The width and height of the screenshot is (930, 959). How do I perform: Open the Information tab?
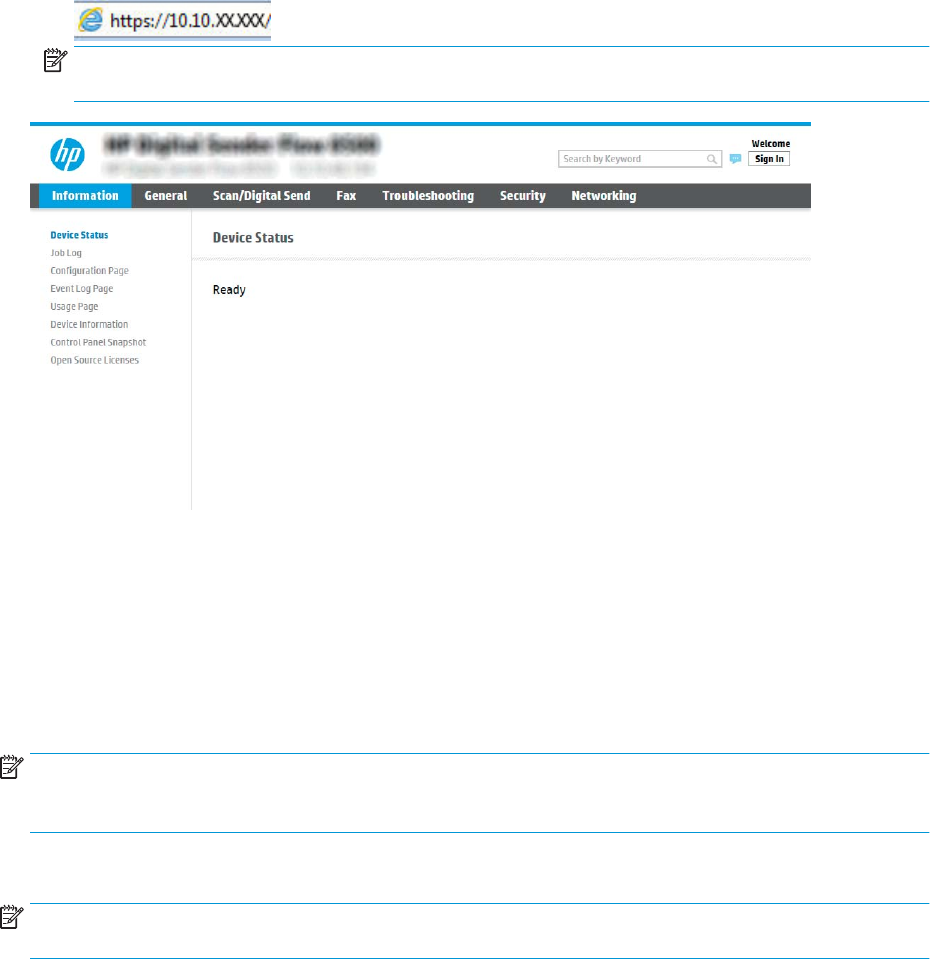85,196
